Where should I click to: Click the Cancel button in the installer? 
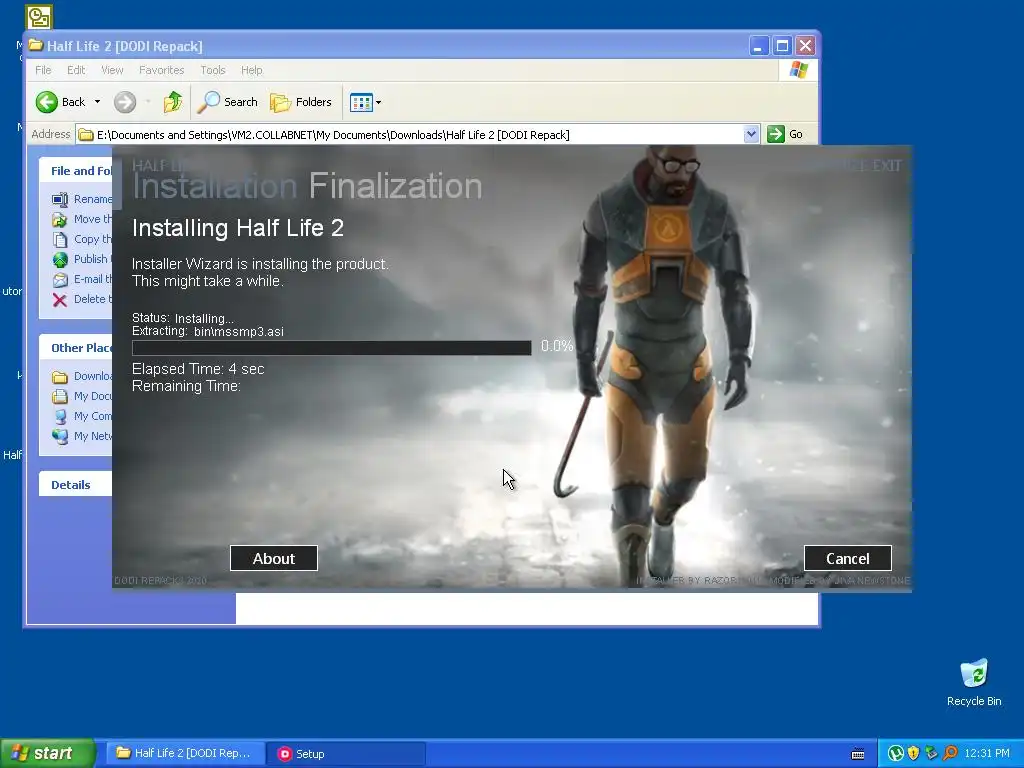click(x=848, y=558)
